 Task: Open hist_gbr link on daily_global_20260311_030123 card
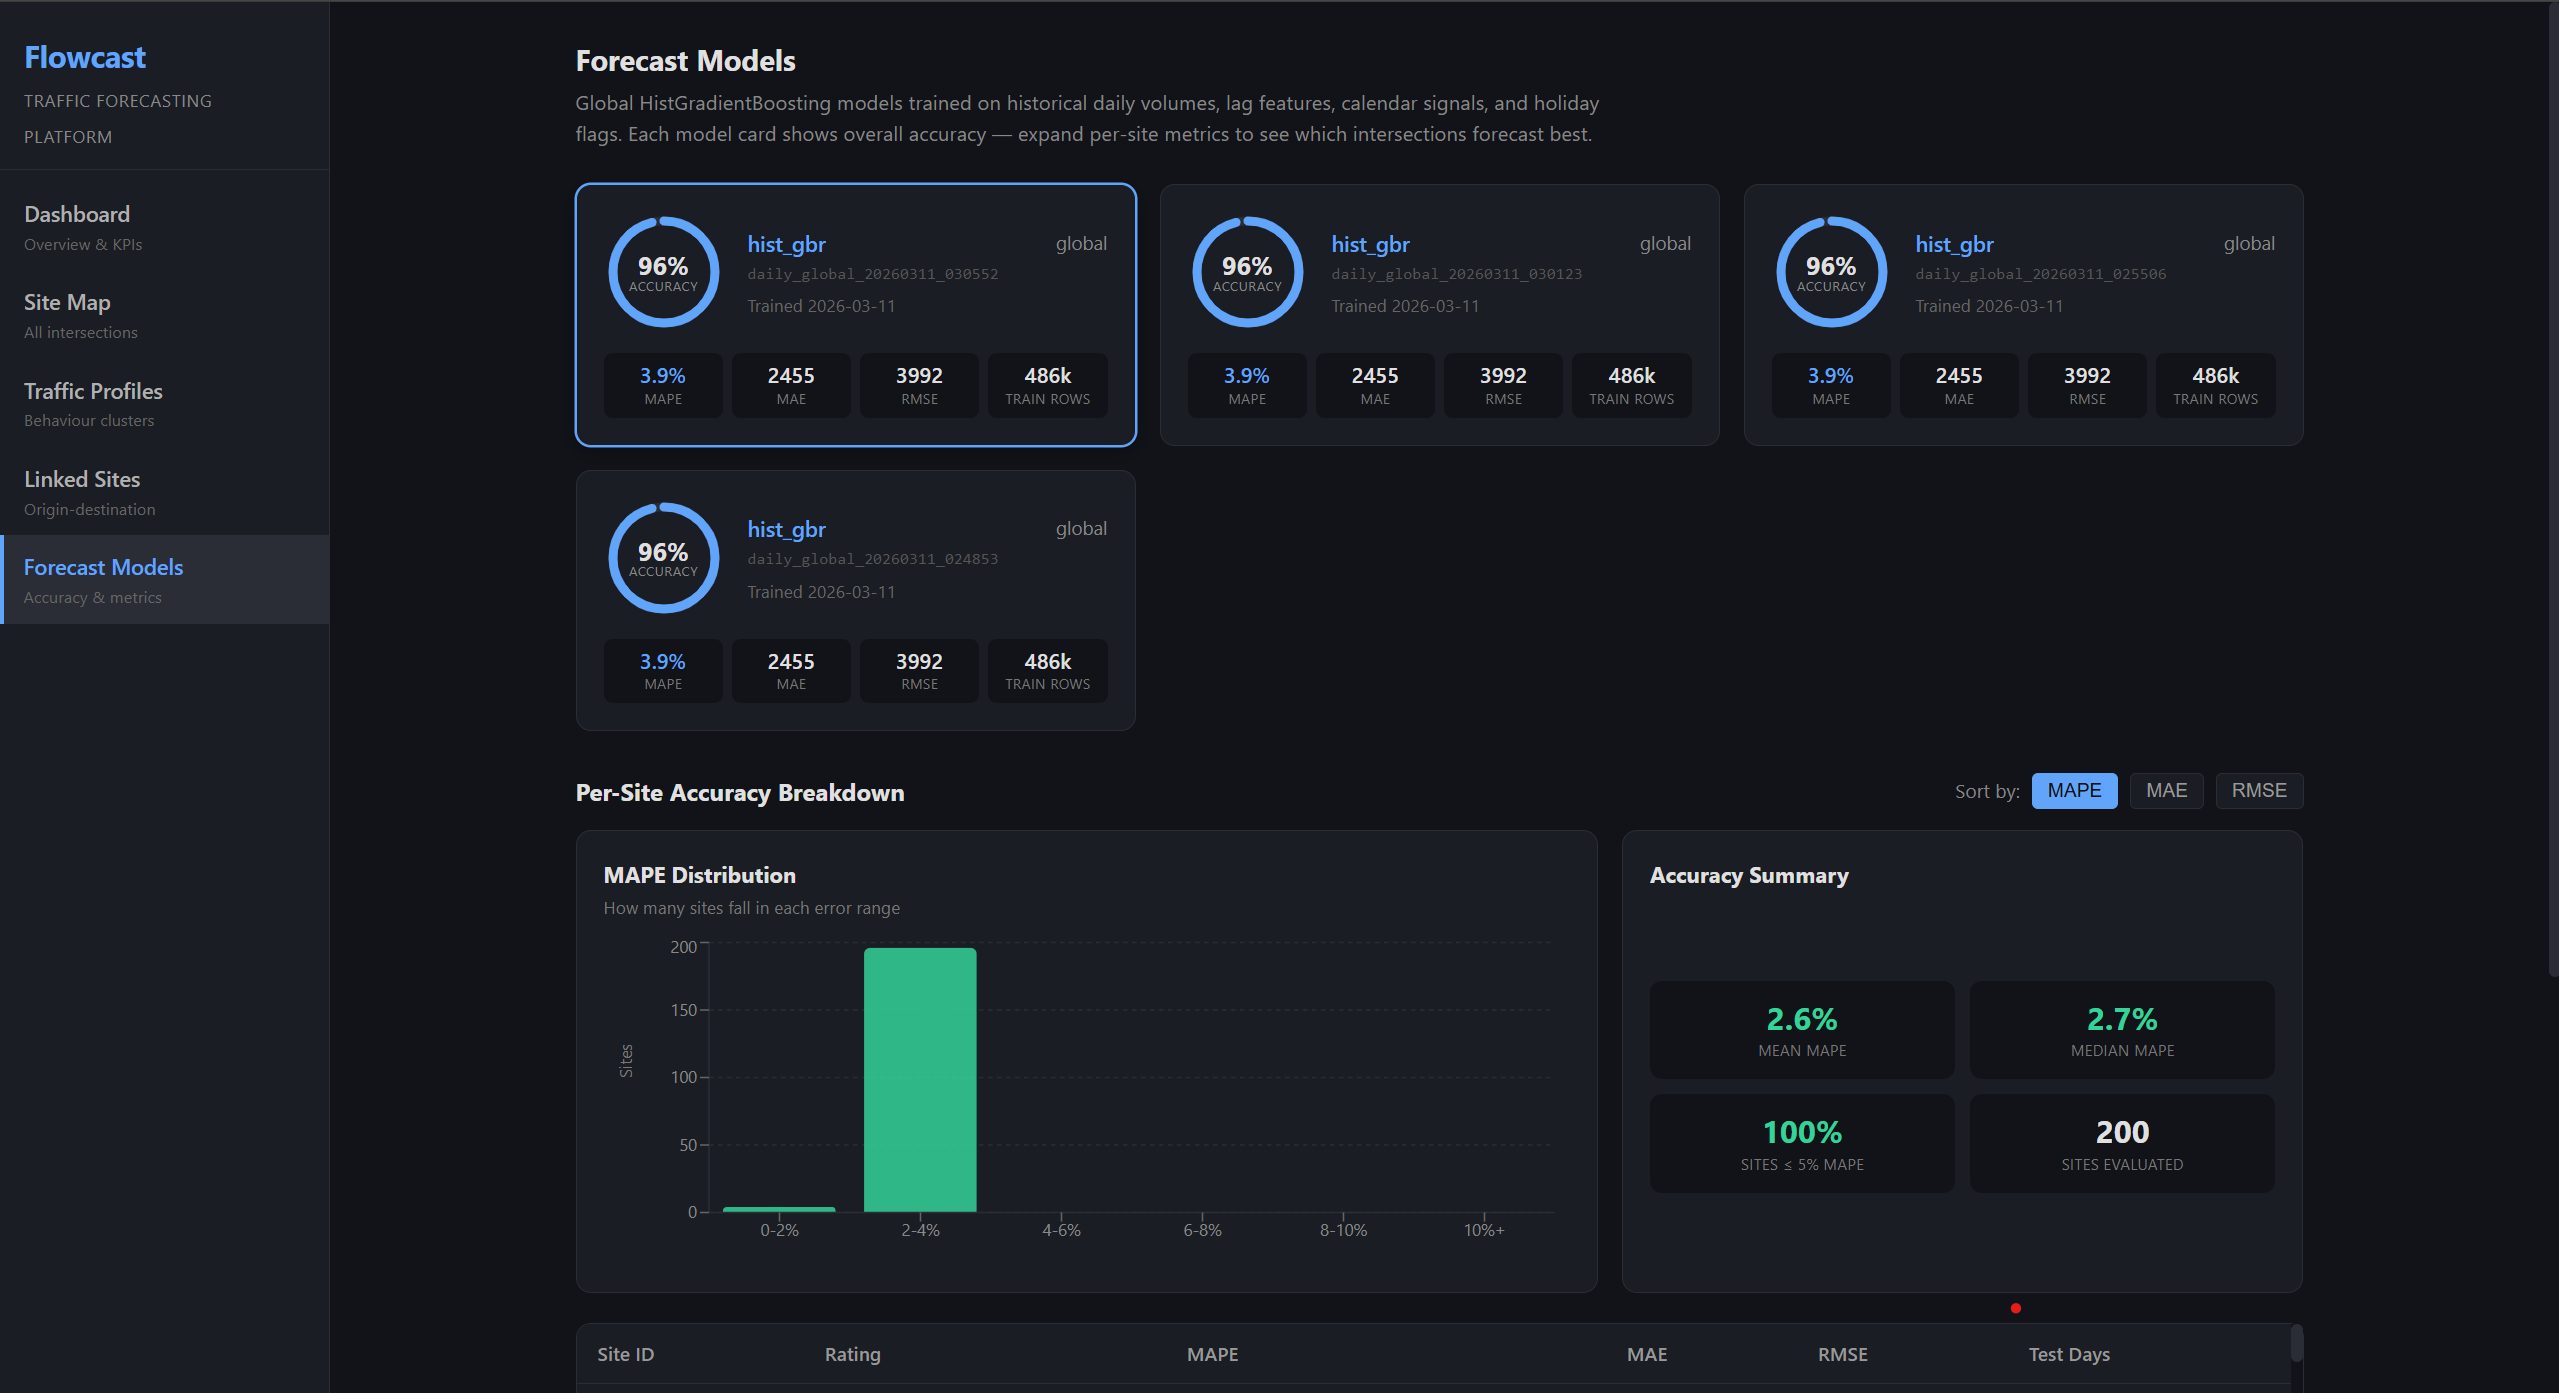(1370, 244)
